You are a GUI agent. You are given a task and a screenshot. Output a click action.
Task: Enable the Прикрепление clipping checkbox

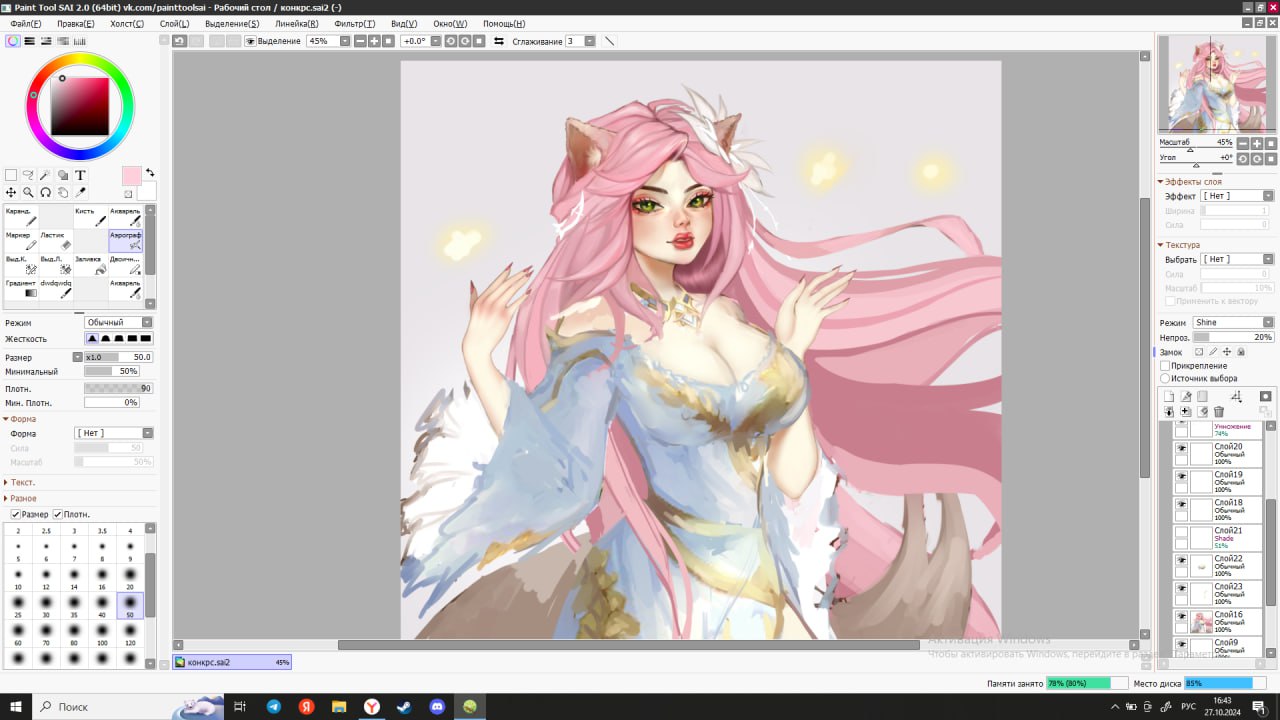pyautogui.click(x=1165, y=366)
